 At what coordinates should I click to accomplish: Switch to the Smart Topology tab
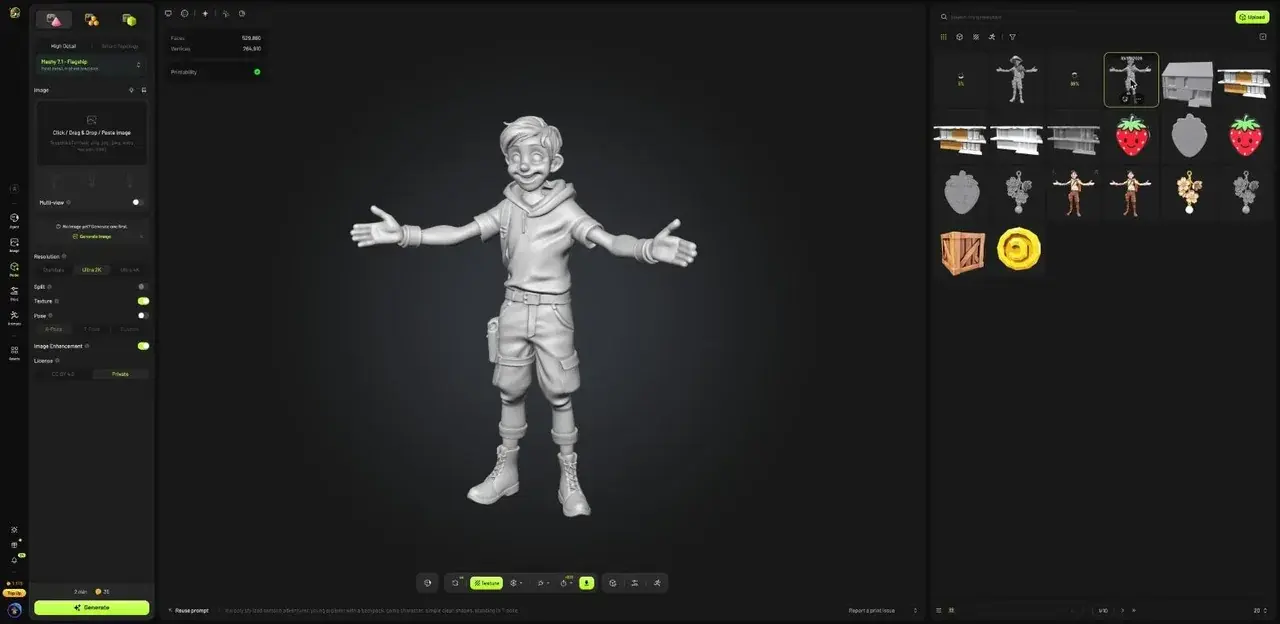tap(120, 46)
